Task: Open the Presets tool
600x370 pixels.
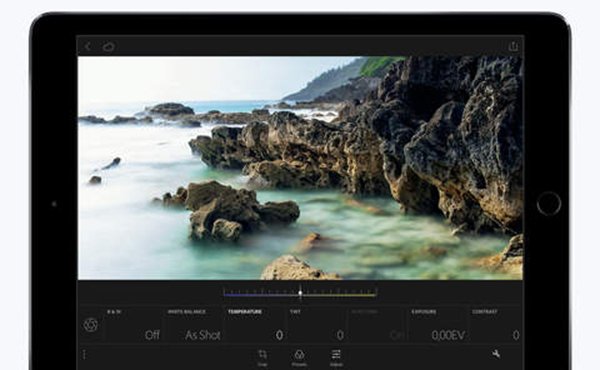Action: coord(299,357)
